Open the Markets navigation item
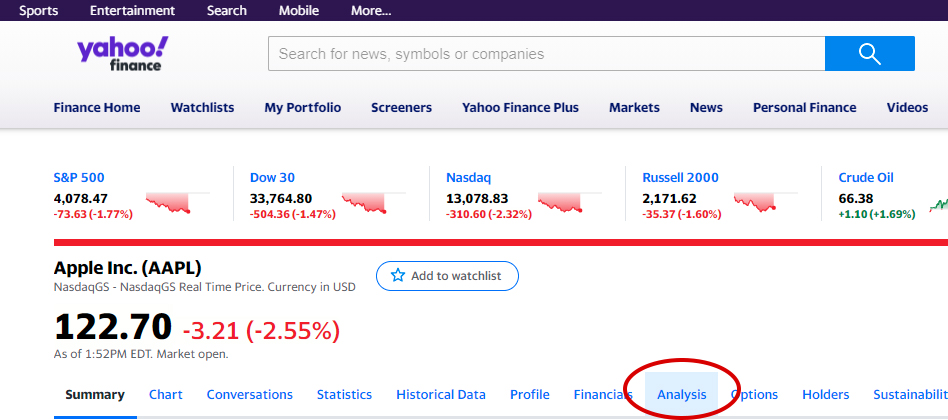The height and width of the screenshot is (420, 948). click(634, 108)
